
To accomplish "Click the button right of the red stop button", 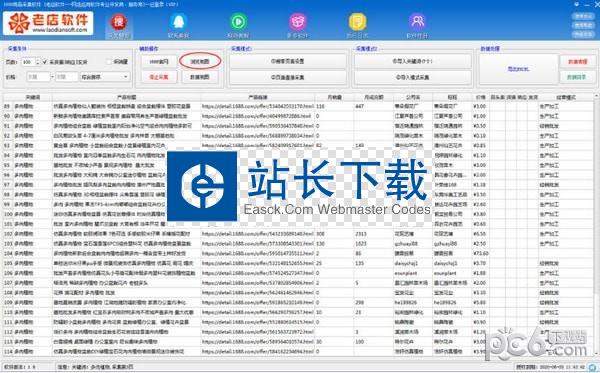I will 200,77.
